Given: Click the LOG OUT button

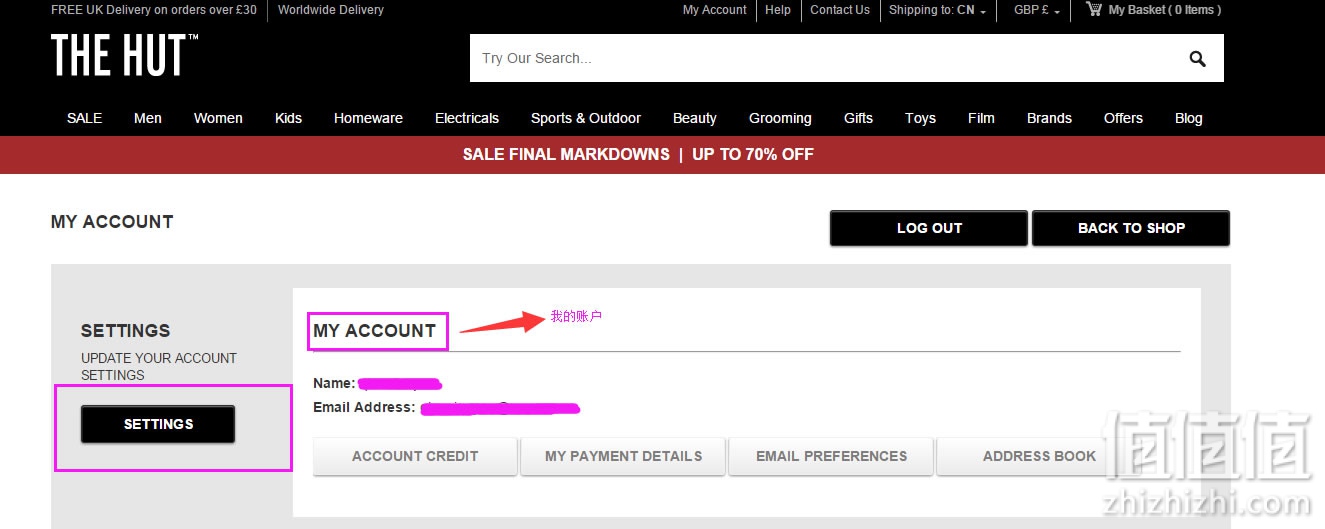Looking at the screenshot, I should tap(929, 228).
